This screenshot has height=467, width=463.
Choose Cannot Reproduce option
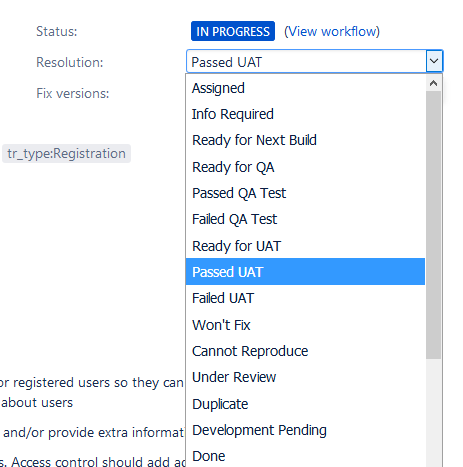305,351
